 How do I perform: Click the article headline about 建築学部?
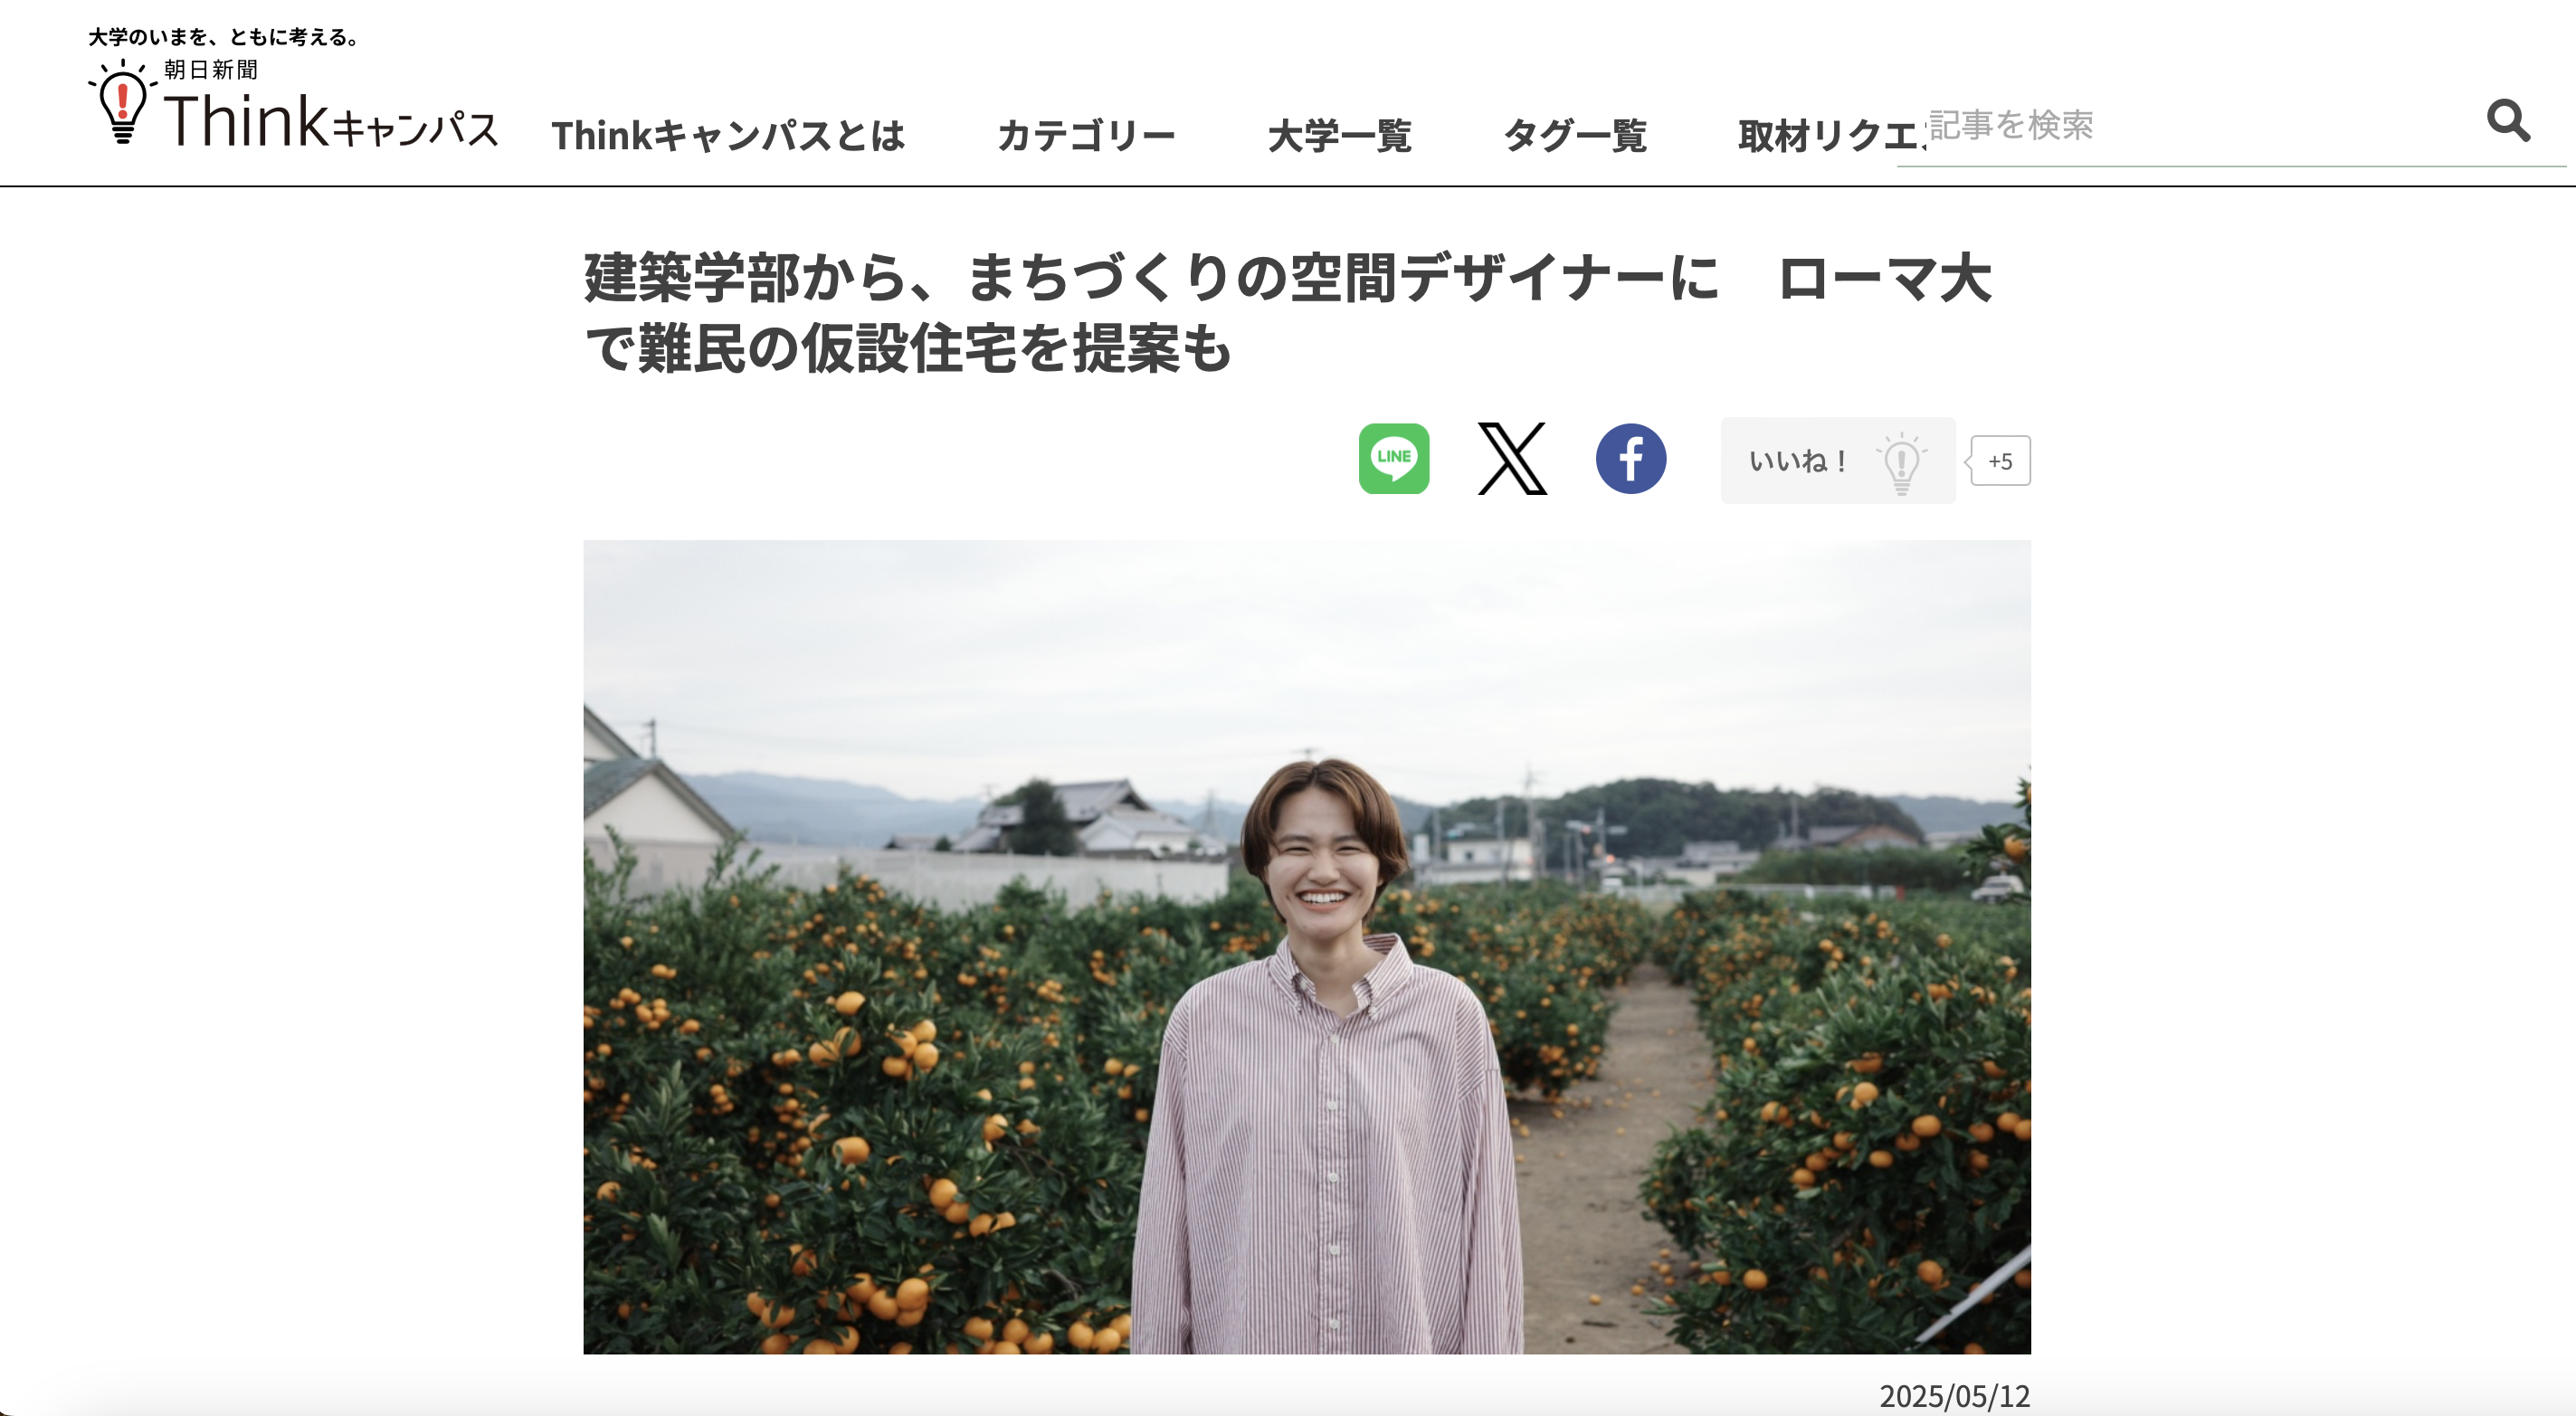[1288, 313]
